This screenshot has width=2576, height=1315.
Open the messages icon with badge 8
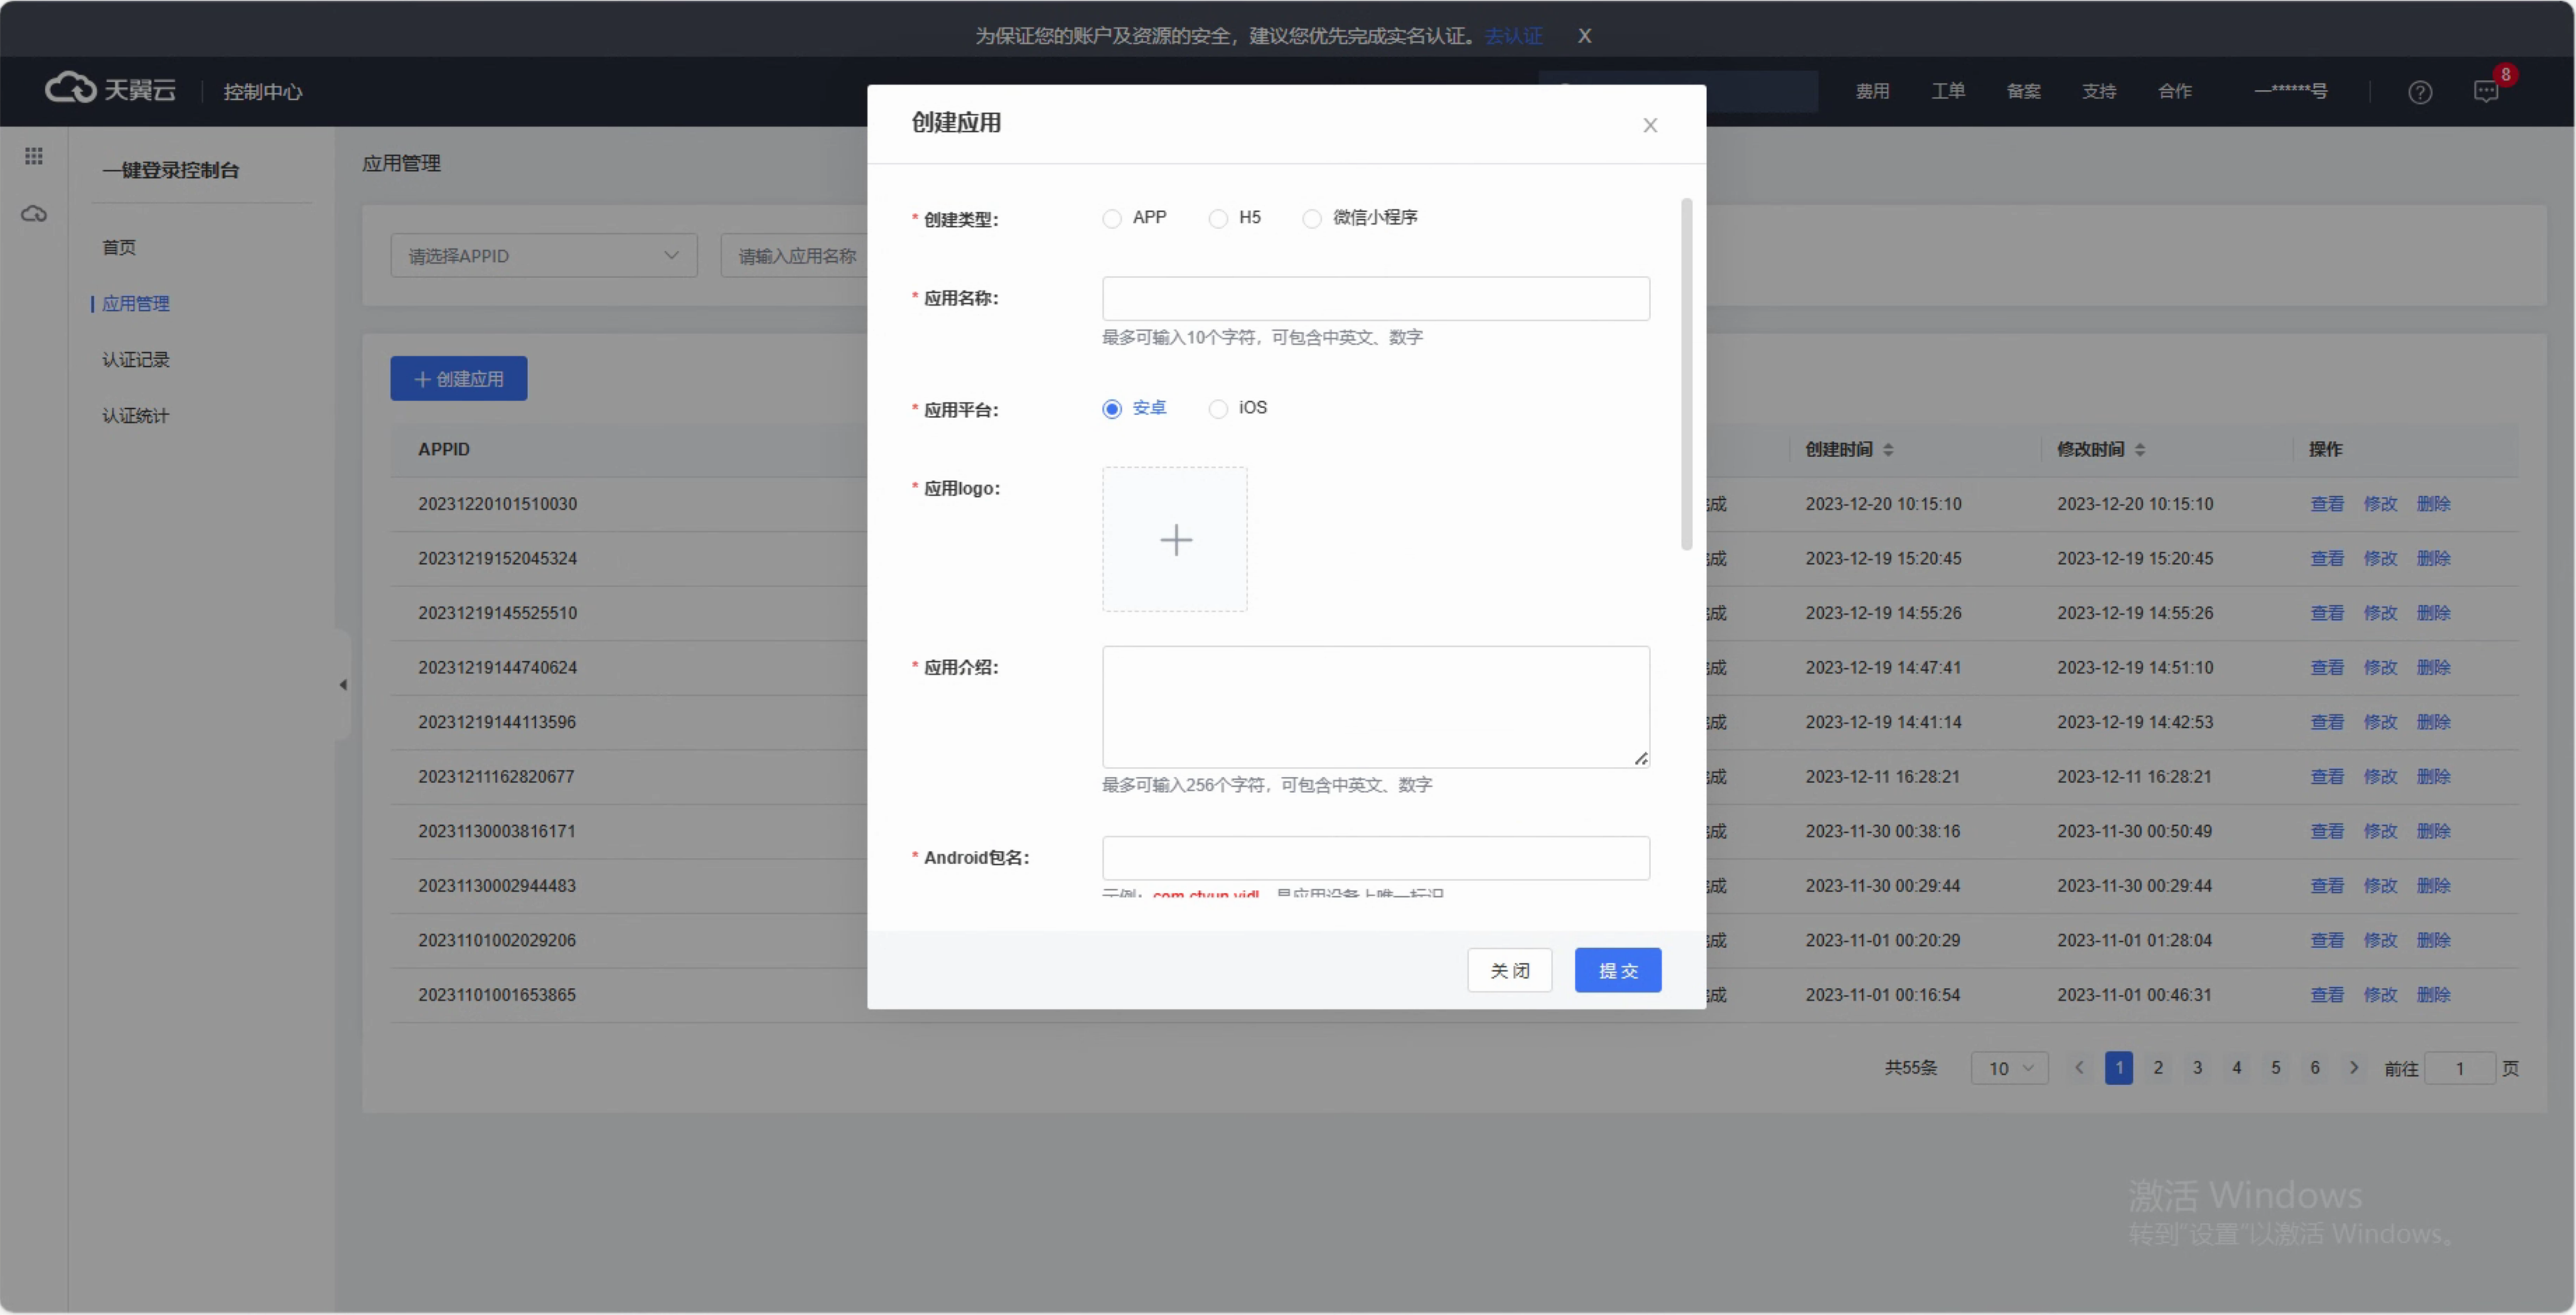point(2486,92)
